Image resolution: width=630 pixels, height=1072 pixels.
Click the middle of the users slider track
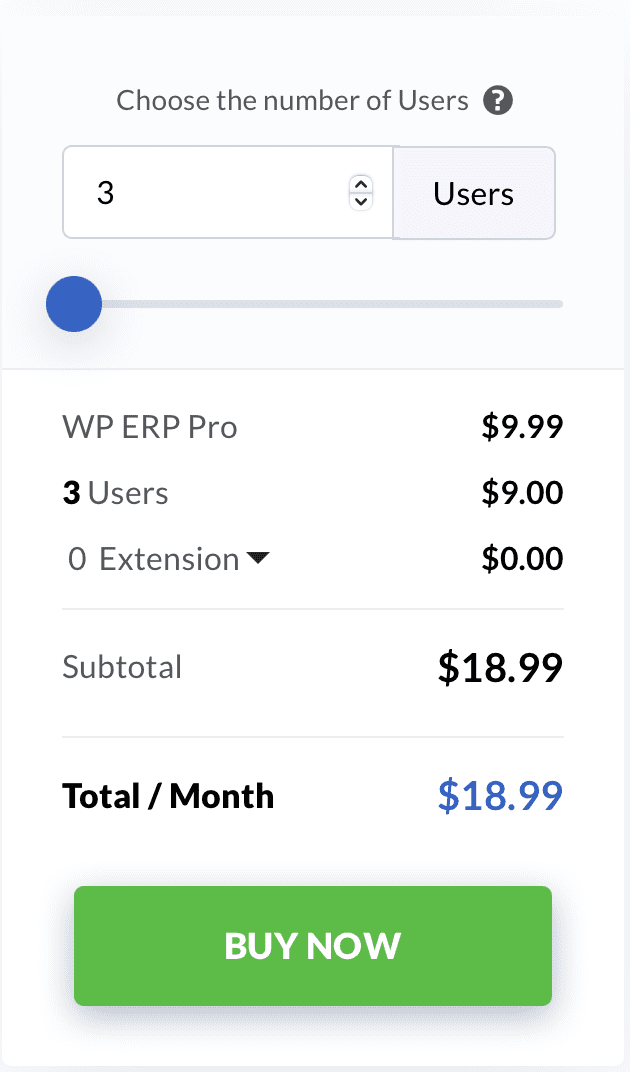coord(318,304)
